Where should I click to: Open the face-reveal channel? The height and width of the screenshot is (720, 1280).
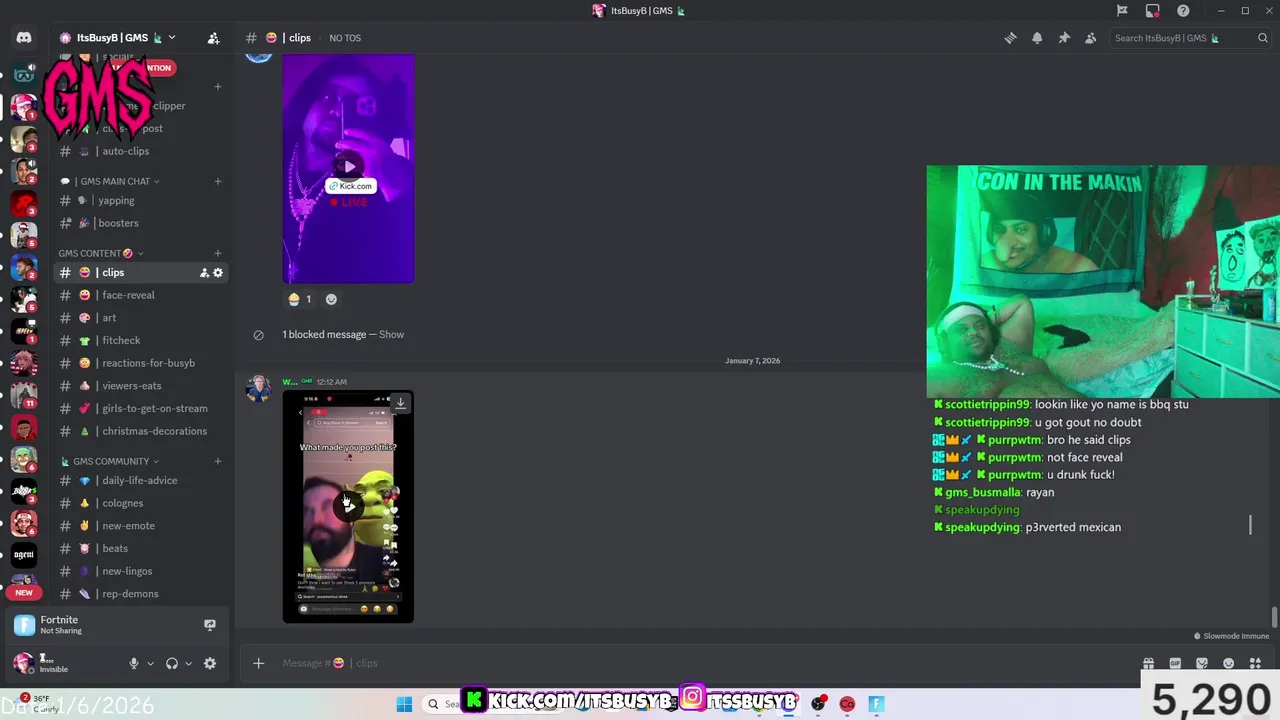tap(141, 295)
